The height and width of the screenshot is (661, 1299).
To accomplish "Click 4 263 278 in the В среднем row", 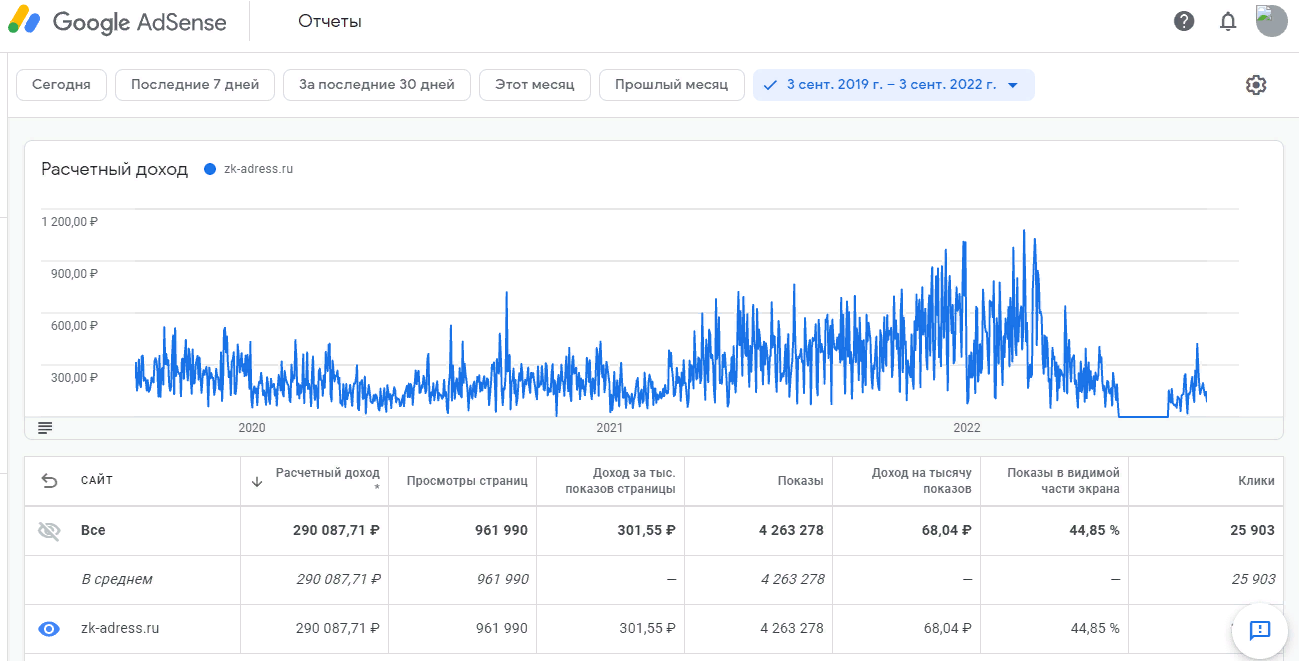I will pos(793,579).
